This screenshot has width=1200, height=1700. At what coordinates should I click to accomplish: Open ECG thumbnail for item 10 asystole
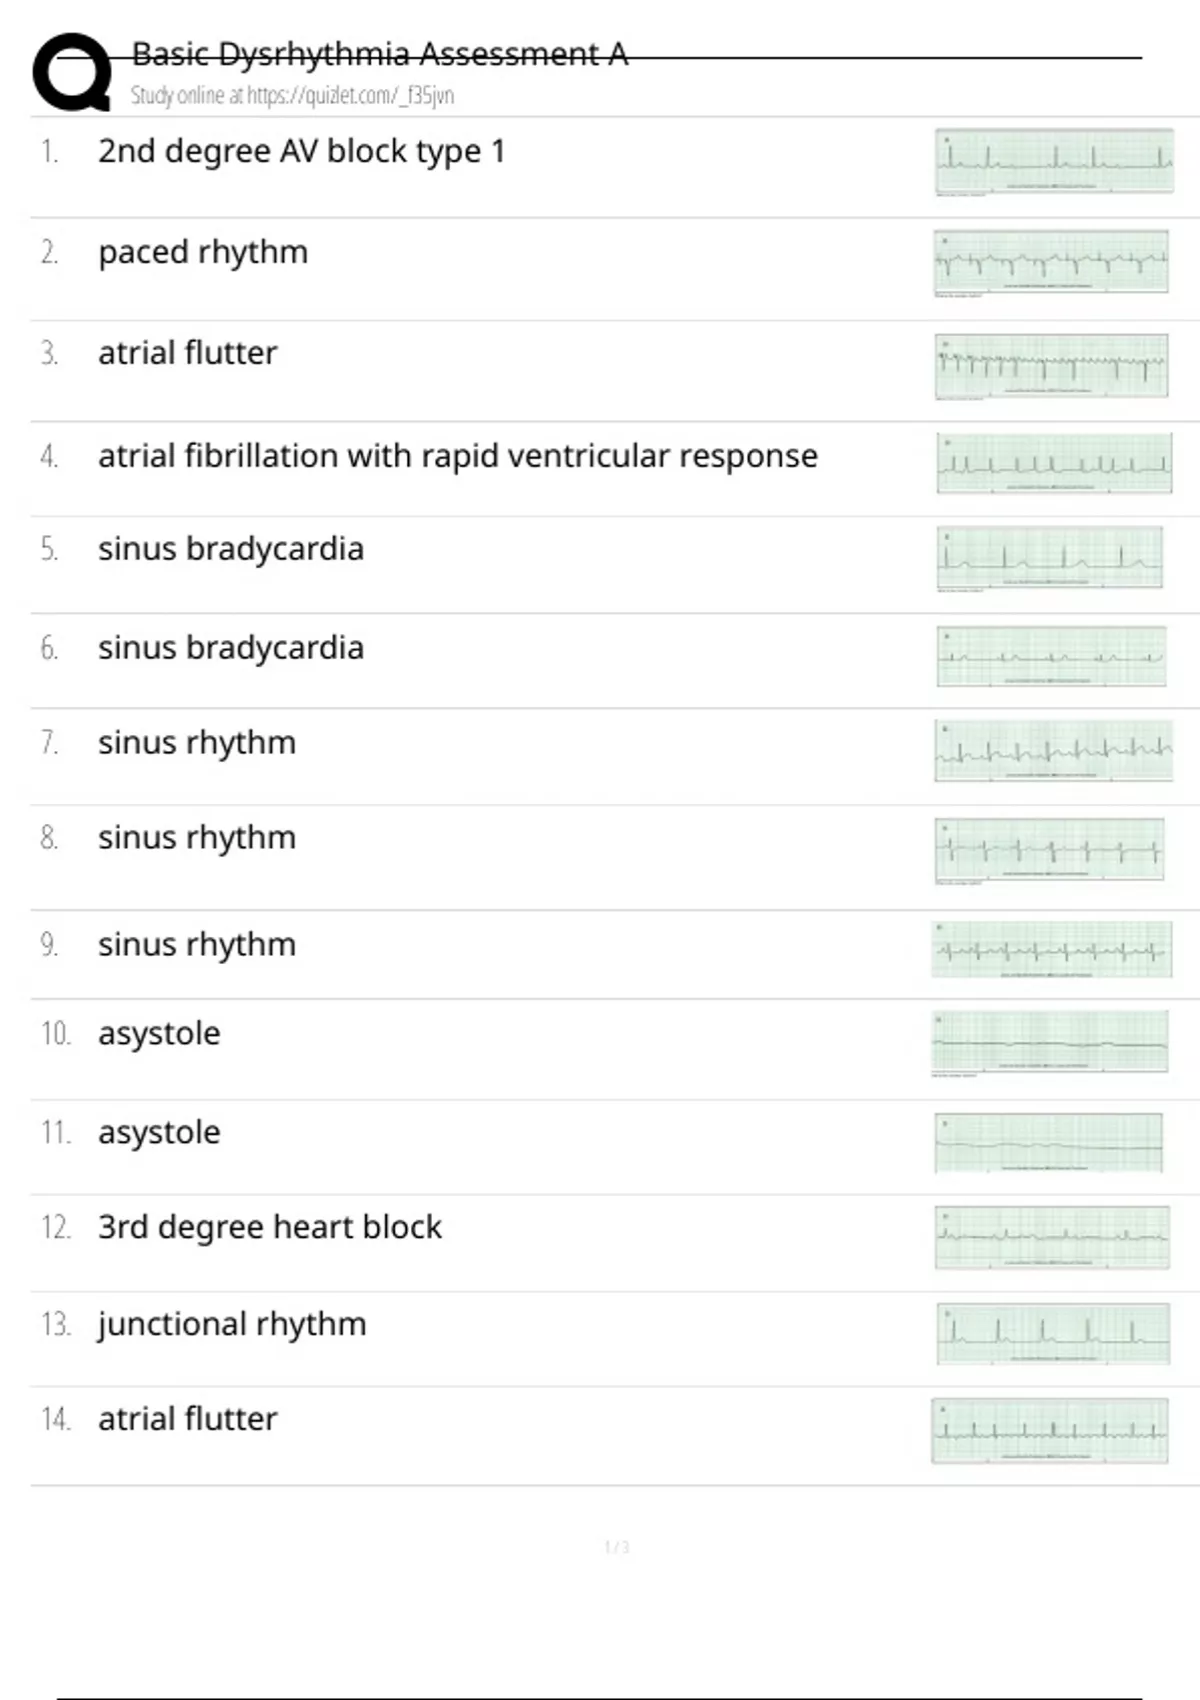(1050, 1043)
